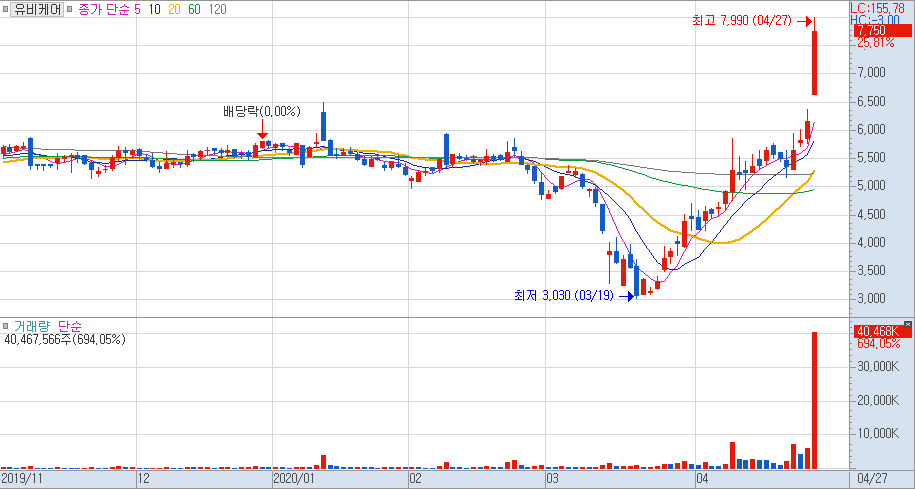Select the 종가 단순 moving average label
This screenshot has height=489, width=915.
[x=103, y=9]
